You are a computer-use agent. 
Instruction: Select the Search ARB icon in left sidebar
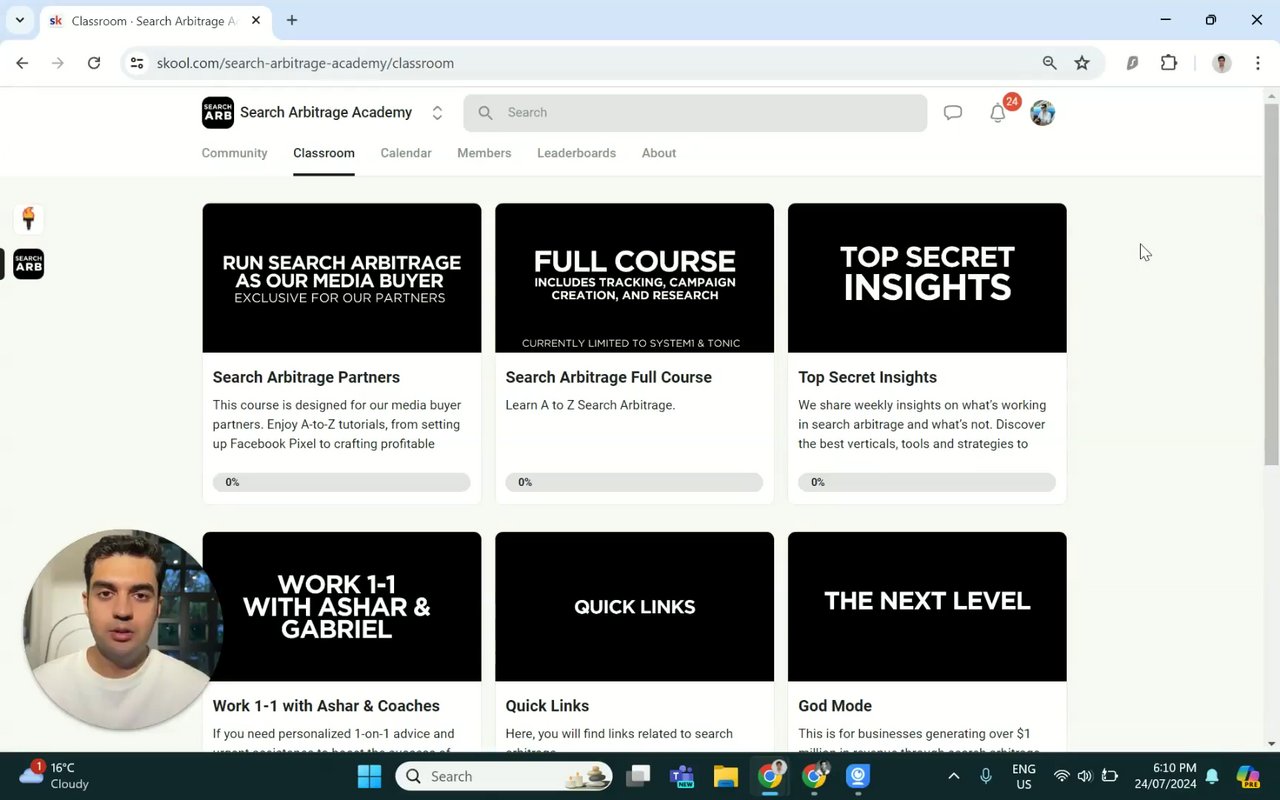[28, 264]
